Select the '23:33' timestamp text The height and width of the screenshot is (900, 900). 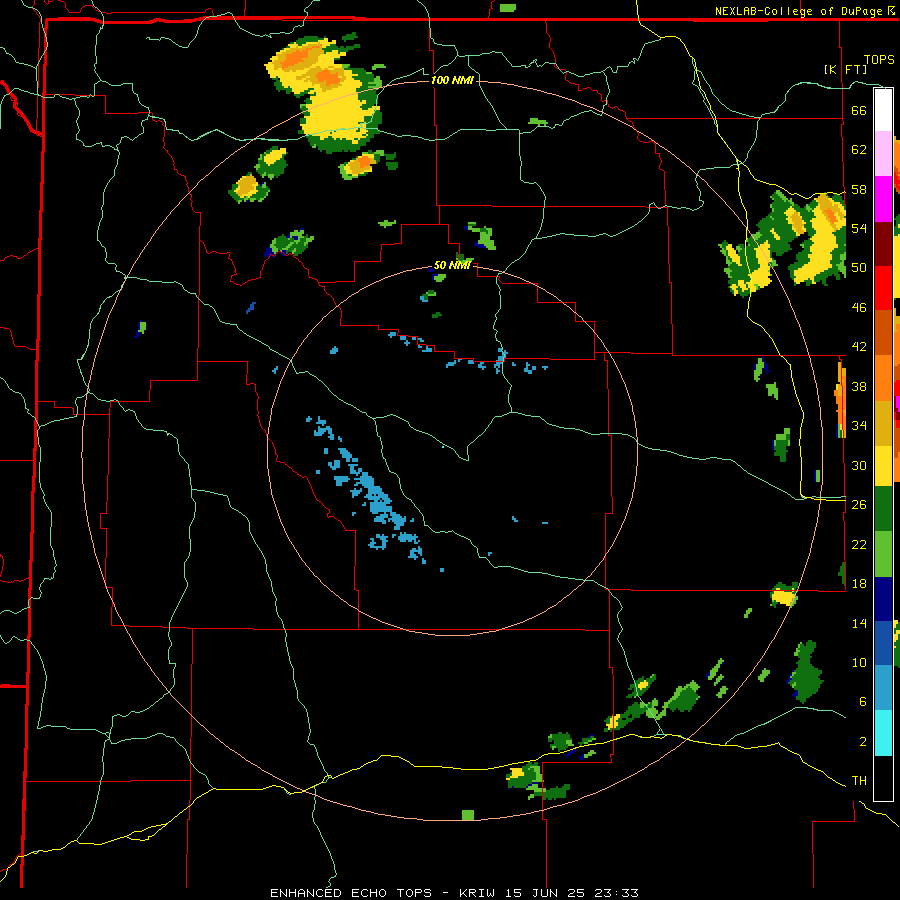616,893
